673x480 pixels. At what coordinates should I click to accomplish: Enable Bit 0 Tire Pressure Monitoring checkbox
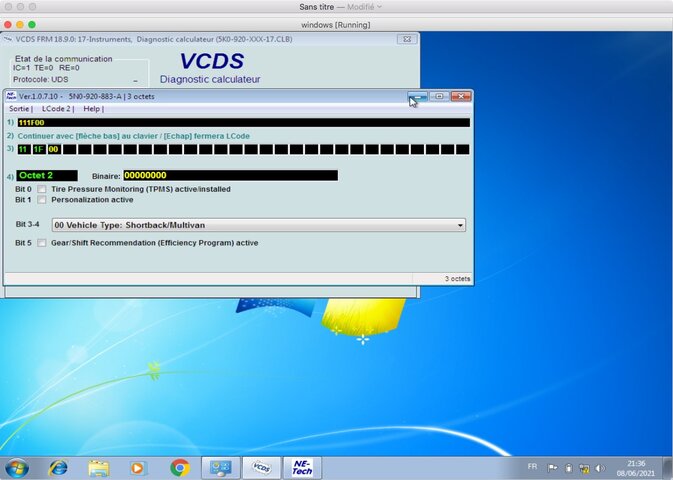pyautogui.click(x=42, y=189)
